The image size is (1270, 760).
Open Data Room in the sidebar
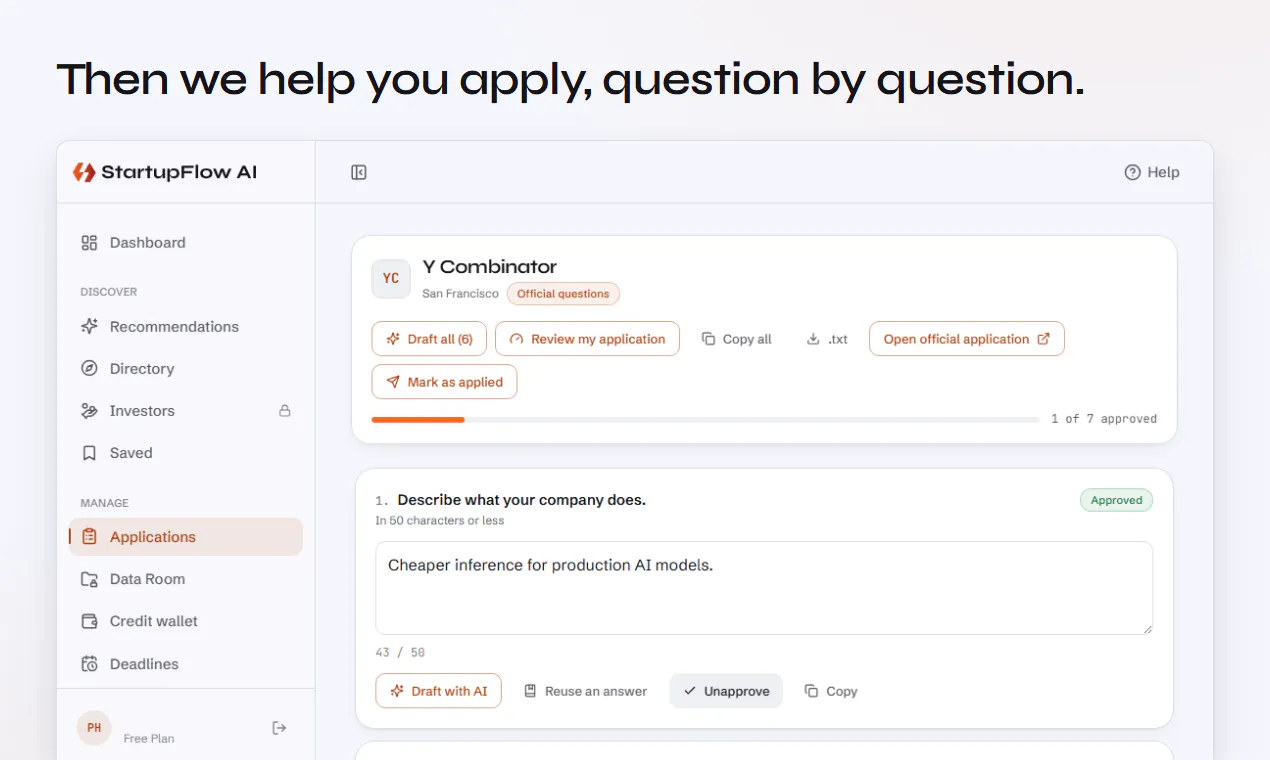pos(185,579)
